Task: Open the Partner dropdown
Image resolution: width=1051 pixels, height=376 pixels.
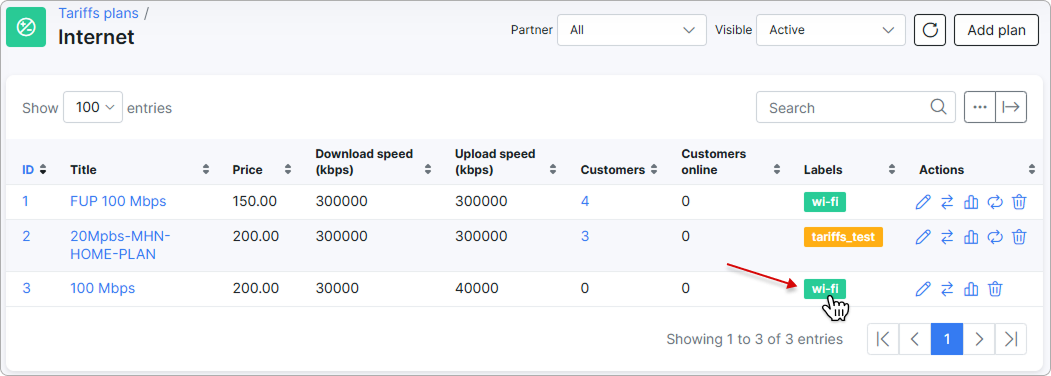Action: pos(631,30)
